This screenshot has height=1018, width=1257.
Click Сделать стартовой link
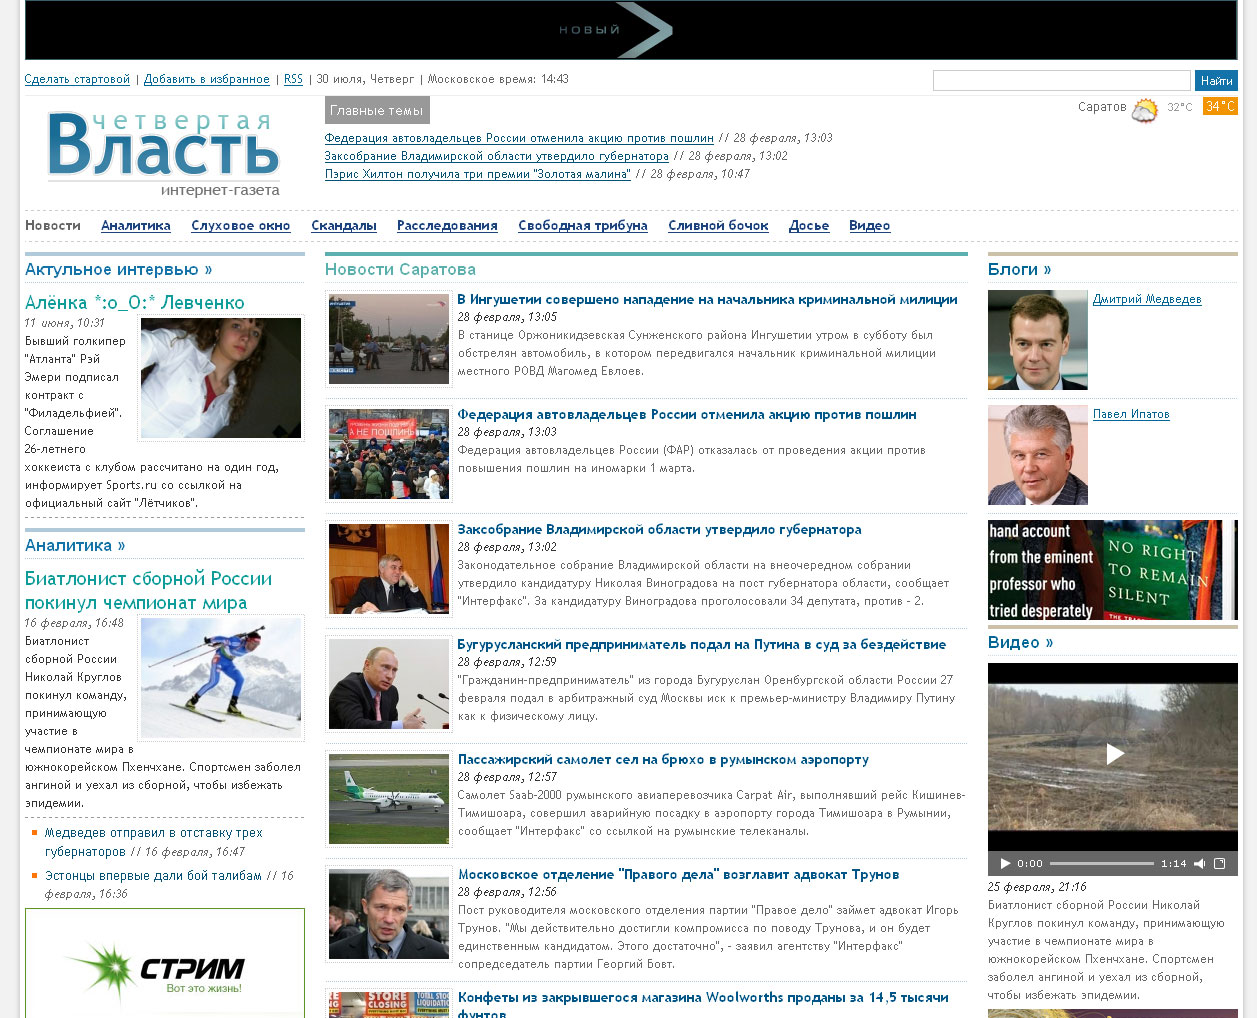click(77, 79)
